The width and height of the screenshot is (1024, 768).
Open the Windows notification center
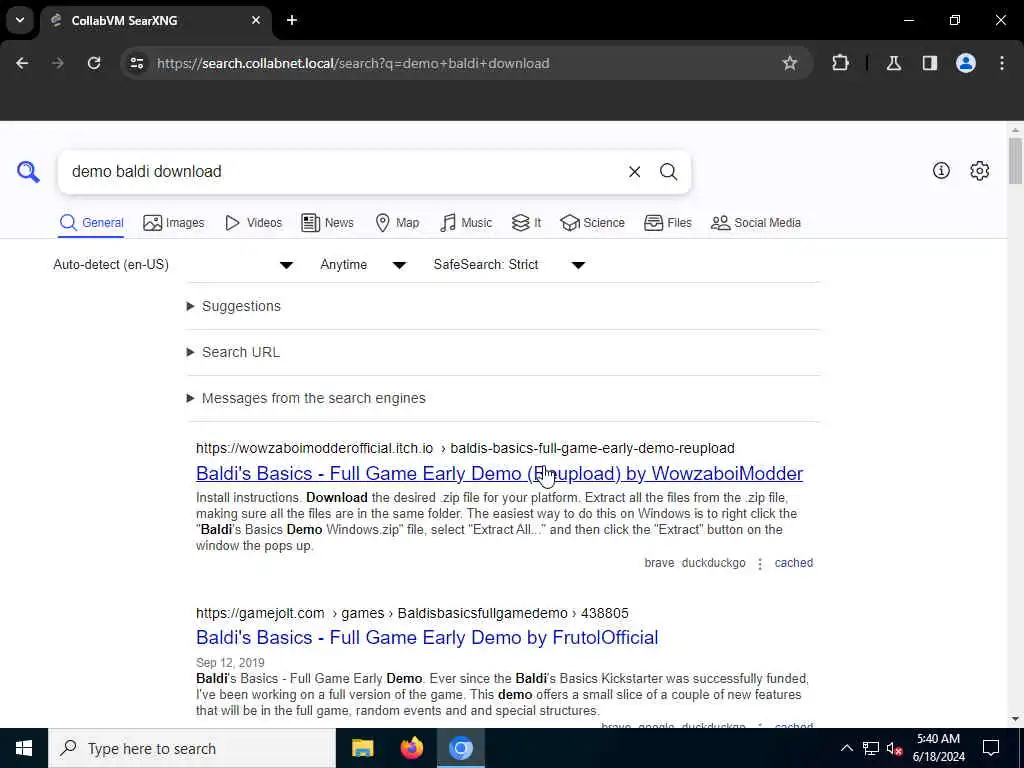991,748
